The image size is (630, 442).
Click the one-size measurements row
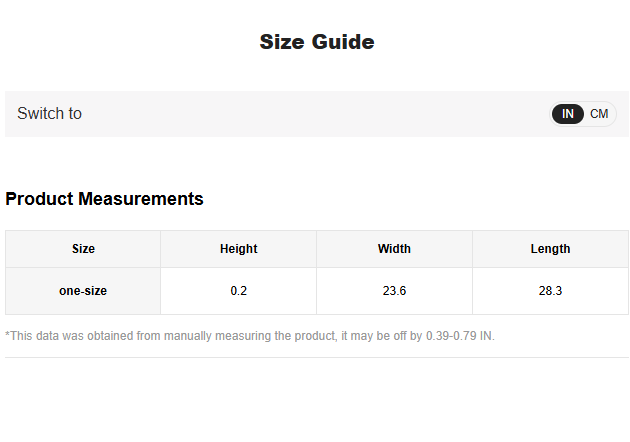pyautogui.click(x=317, y=291)
